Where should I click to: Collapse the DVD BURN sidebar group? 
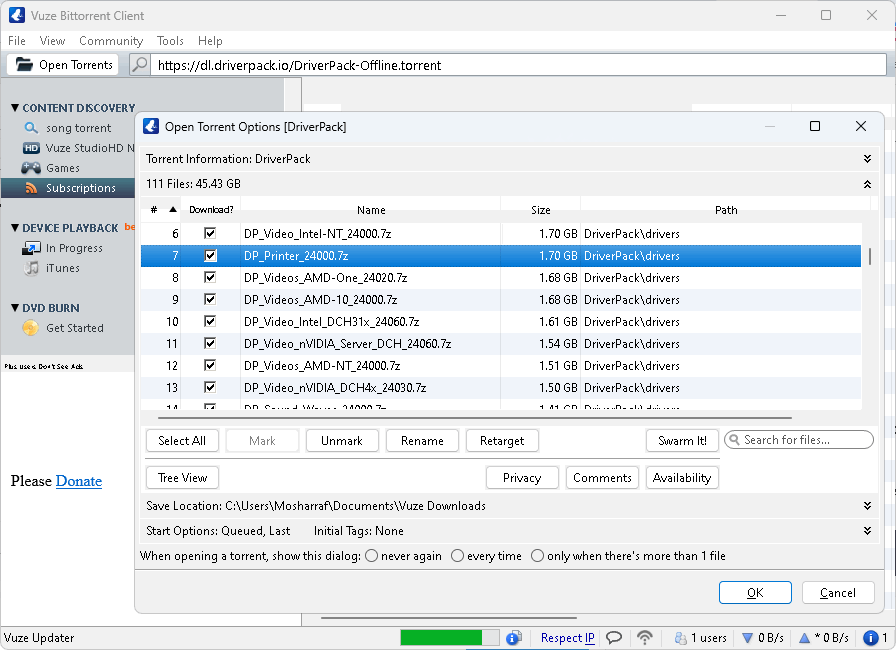(x=15, y=308)
